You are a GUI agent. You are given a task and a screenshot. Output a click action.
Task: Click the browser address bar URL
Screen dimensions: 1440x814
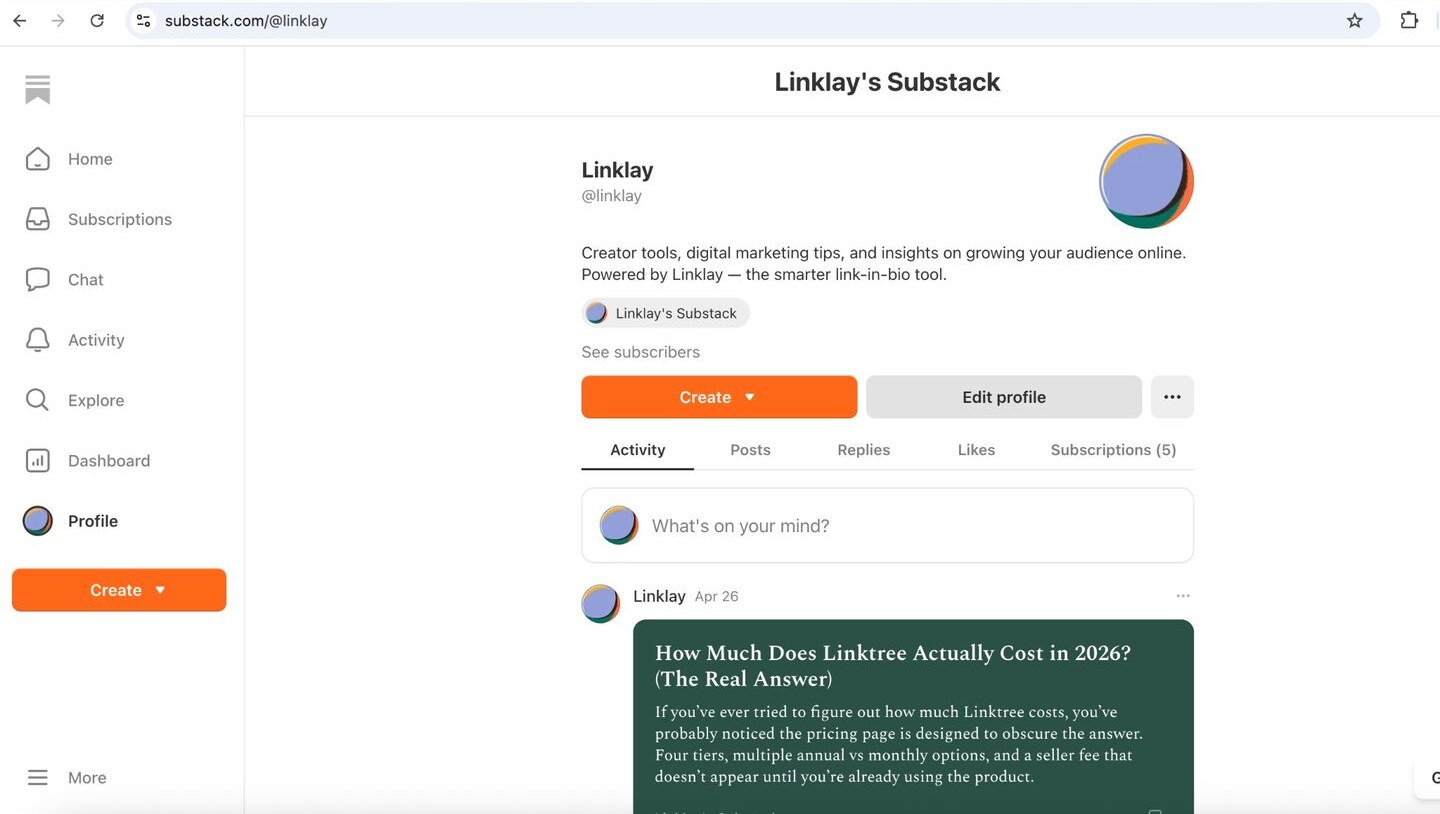246,20
